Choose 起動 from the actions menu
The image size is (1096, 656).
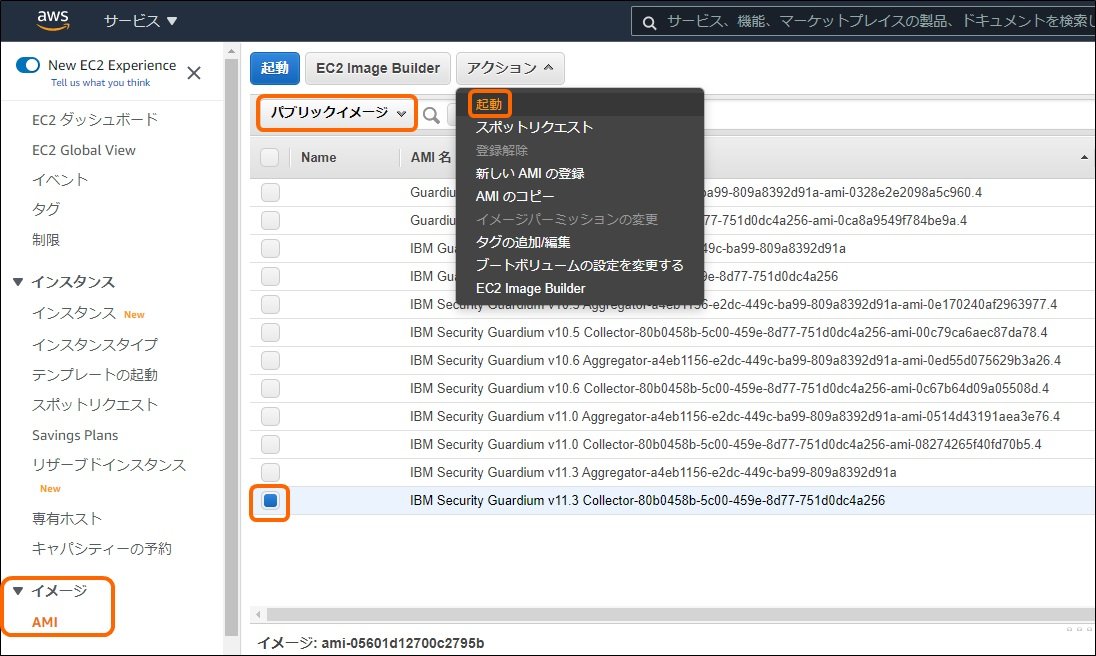coord(489,104)
